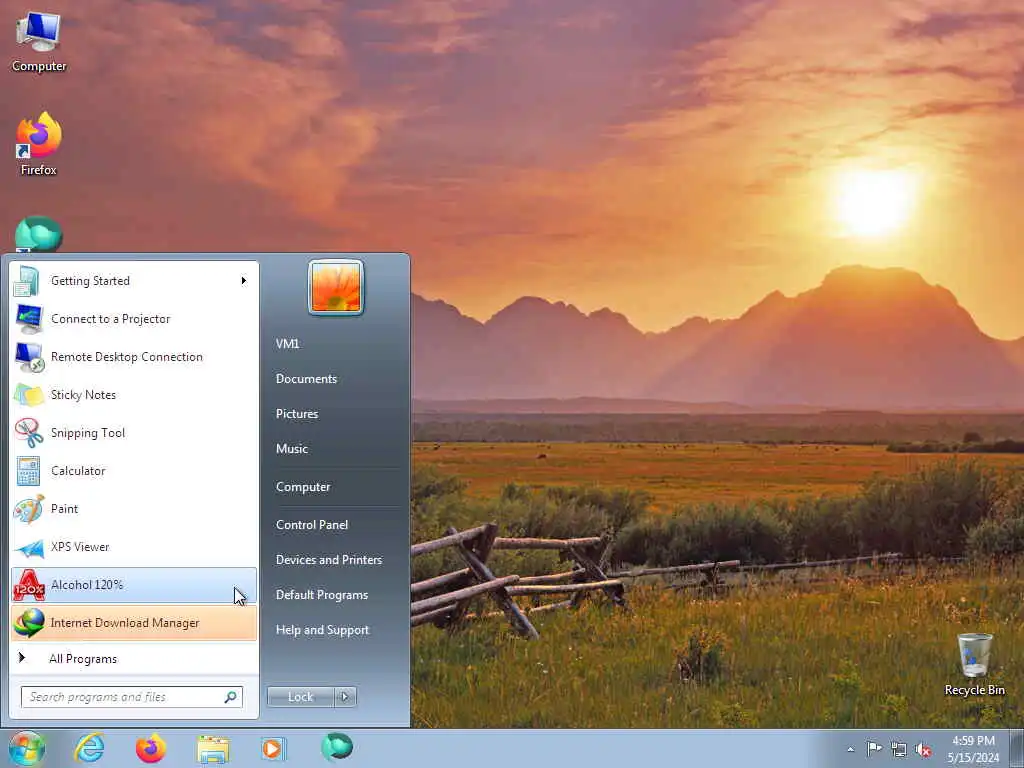Open Documents from Start menu
The image size is (1024, 768).
(x=306, y=379)
